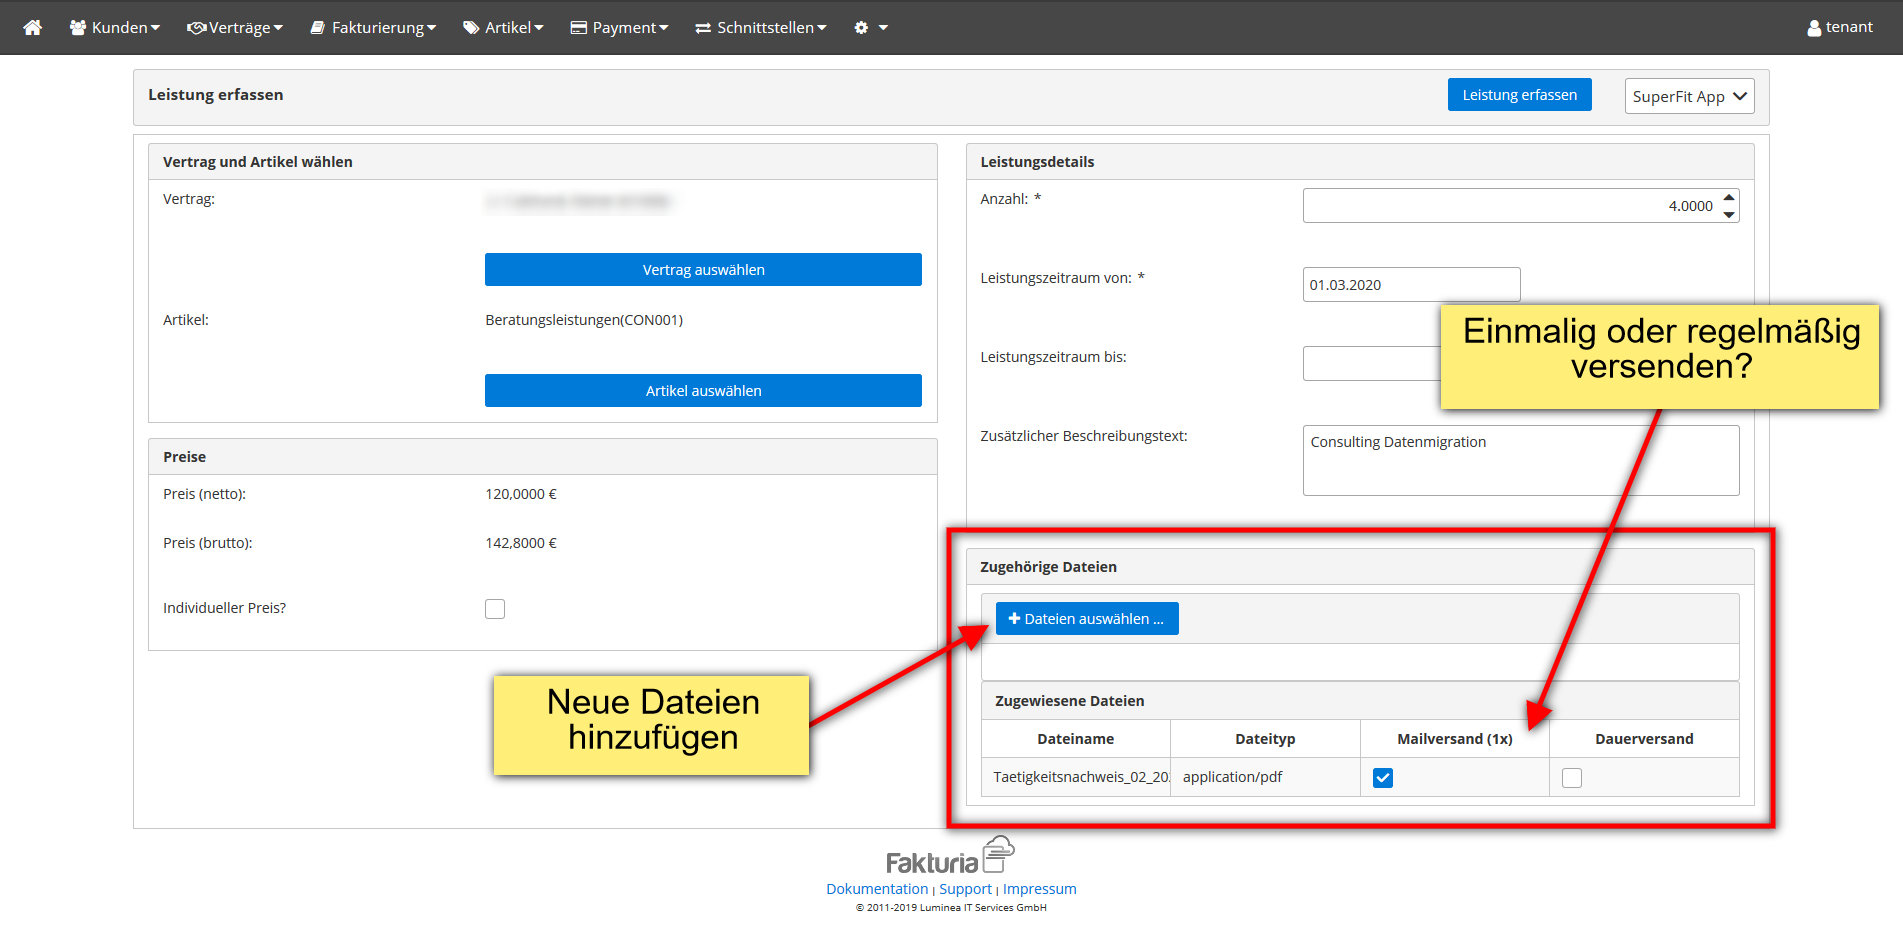Image resolution: width=1903 pixels, height=944 pixels.
Task: Click the Dauerversand column header
Action: tap(1644, 739)
